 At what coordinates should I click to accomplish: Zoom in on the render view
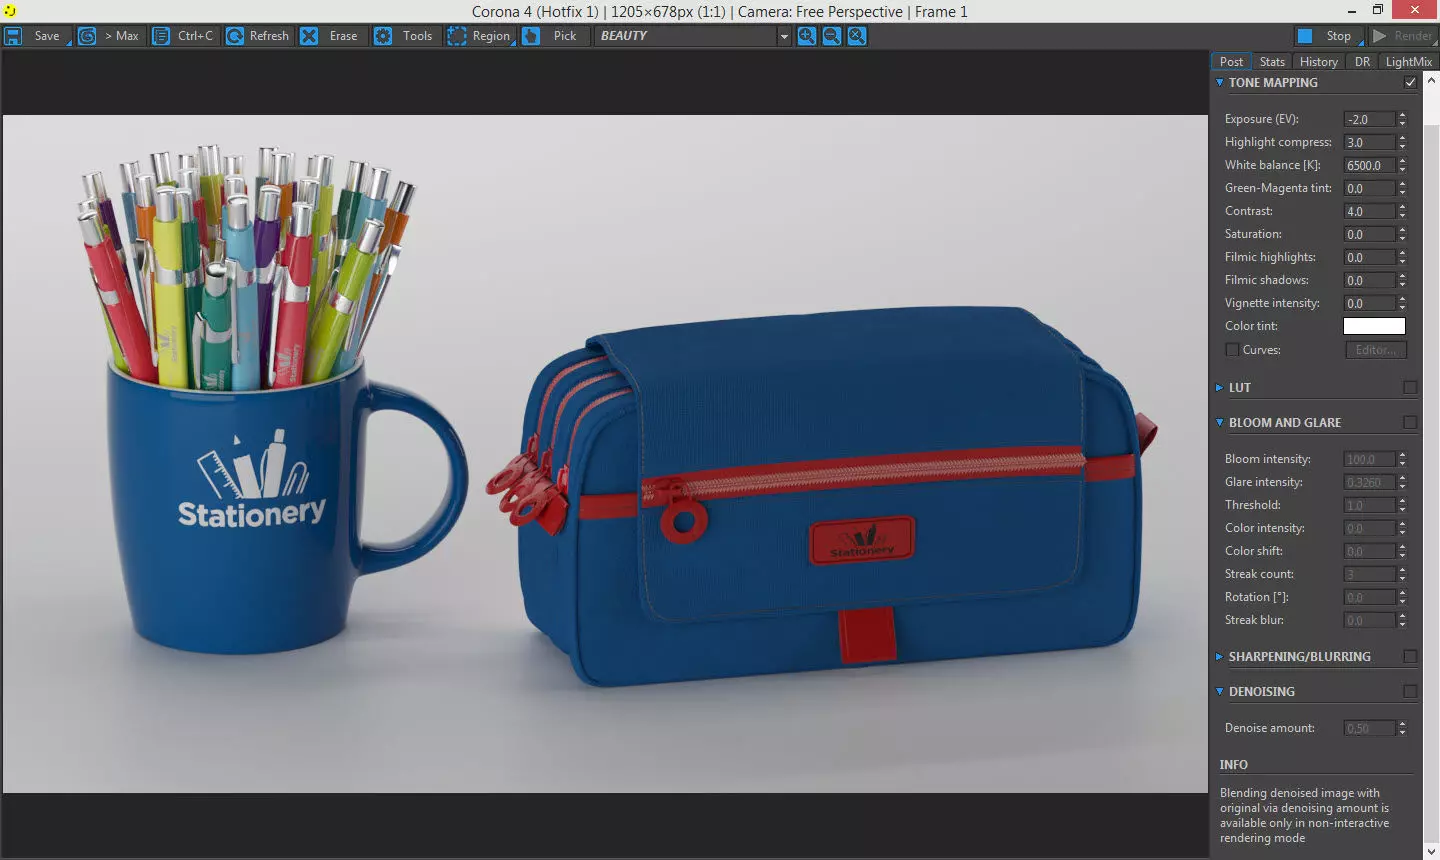click(806, 36)
